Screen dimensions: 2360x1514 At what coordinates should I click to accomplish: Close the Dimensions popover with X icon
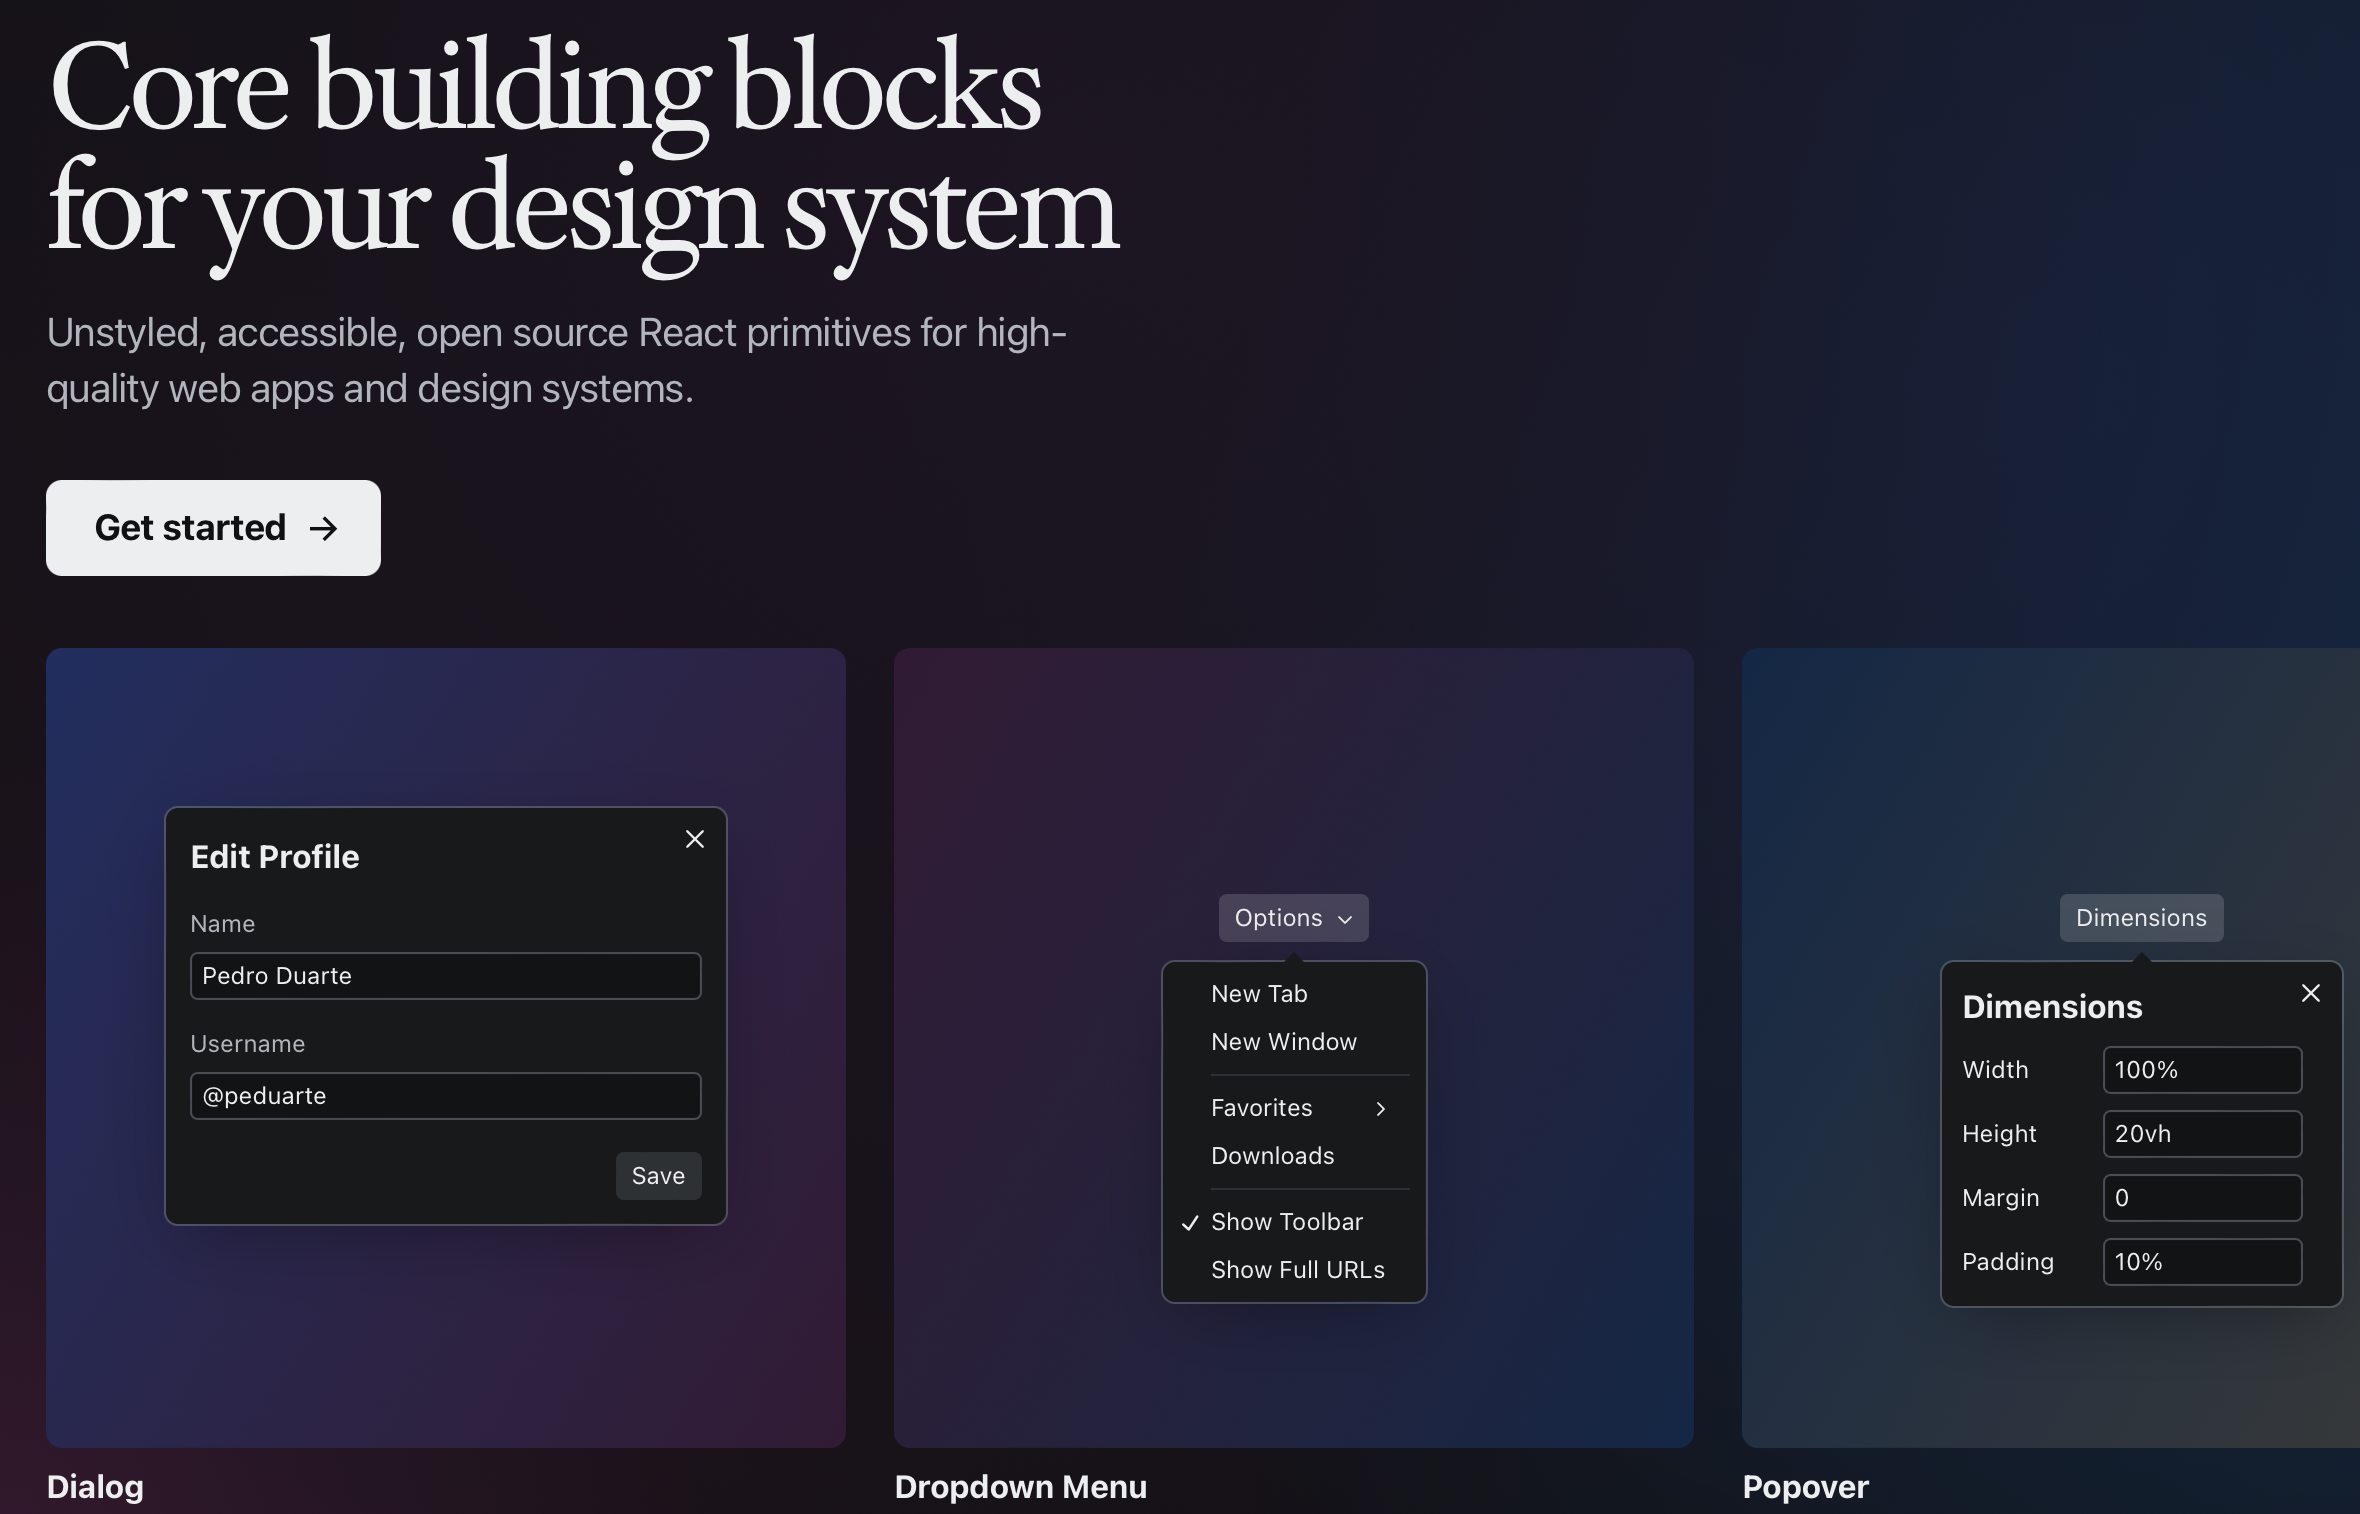(x=2310, y=993)
